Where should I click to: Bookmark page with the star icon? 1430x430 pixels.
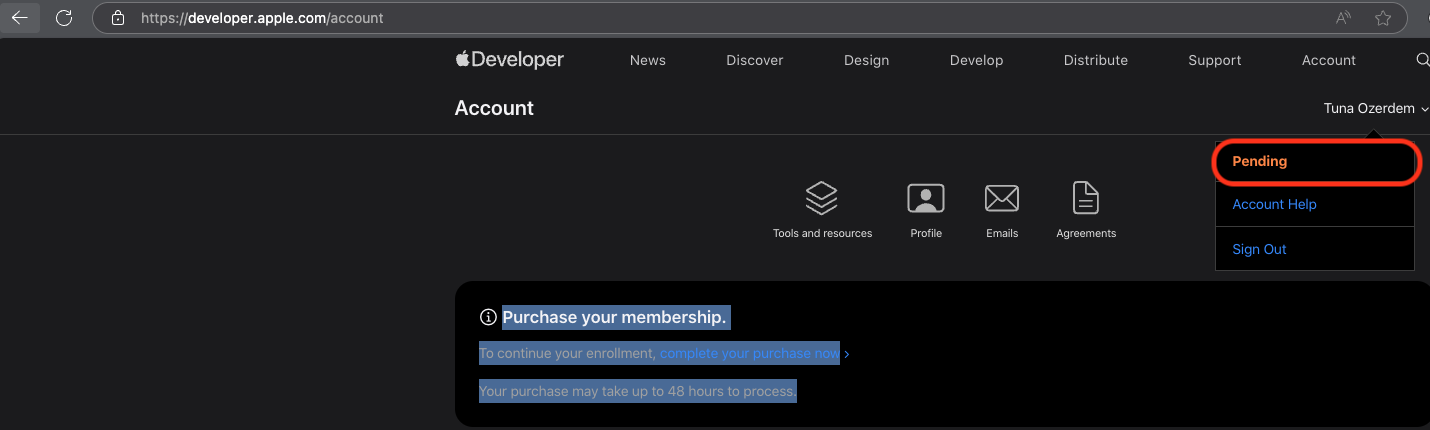(x=1383, y=18)
